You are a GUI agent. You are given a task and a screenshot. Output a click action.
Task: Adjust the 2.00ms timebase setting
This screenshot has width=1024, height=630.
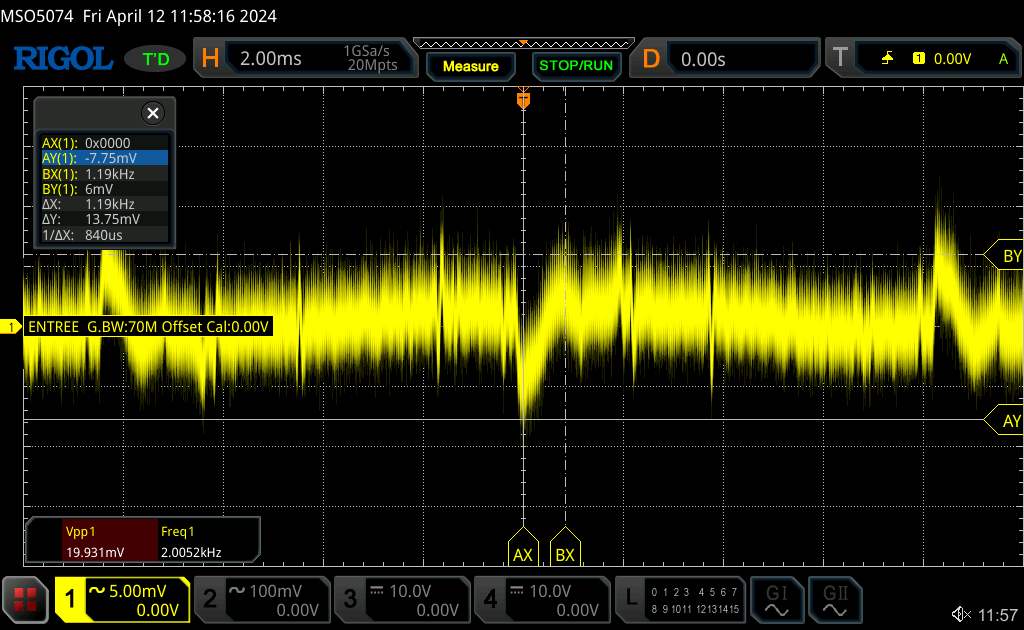tap(270, 59)
